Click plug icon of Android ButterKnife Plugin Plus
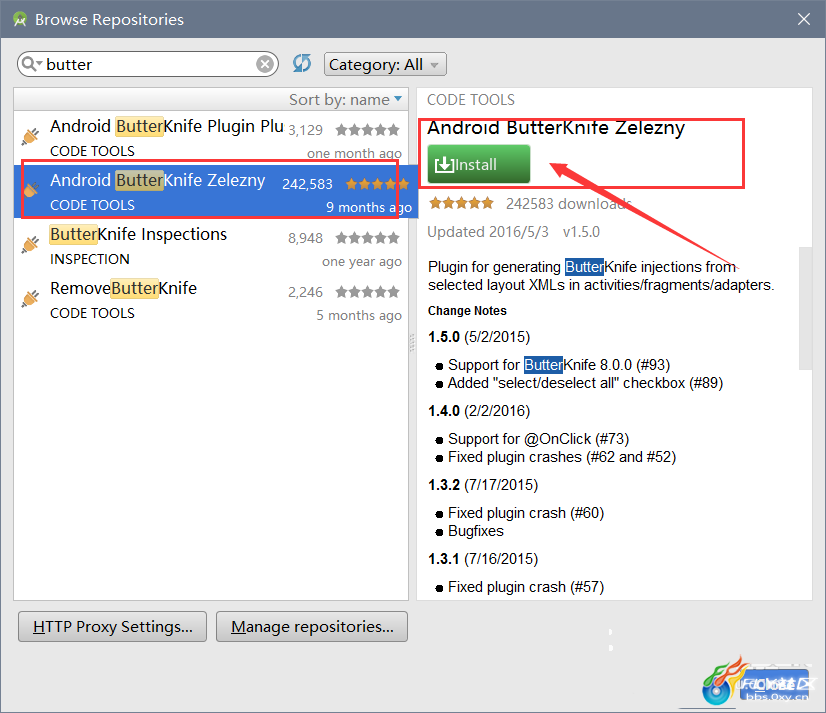 pos(31,136)
